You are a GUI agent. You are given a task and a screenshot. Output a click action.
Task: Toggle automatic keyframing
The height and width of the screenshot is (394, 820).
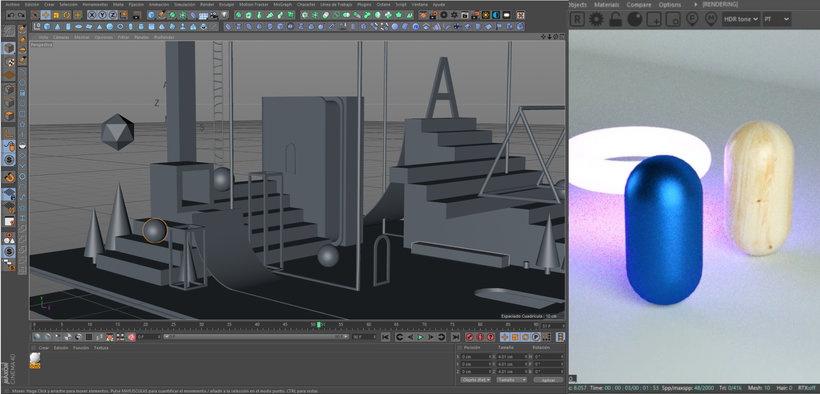(480, 337)
